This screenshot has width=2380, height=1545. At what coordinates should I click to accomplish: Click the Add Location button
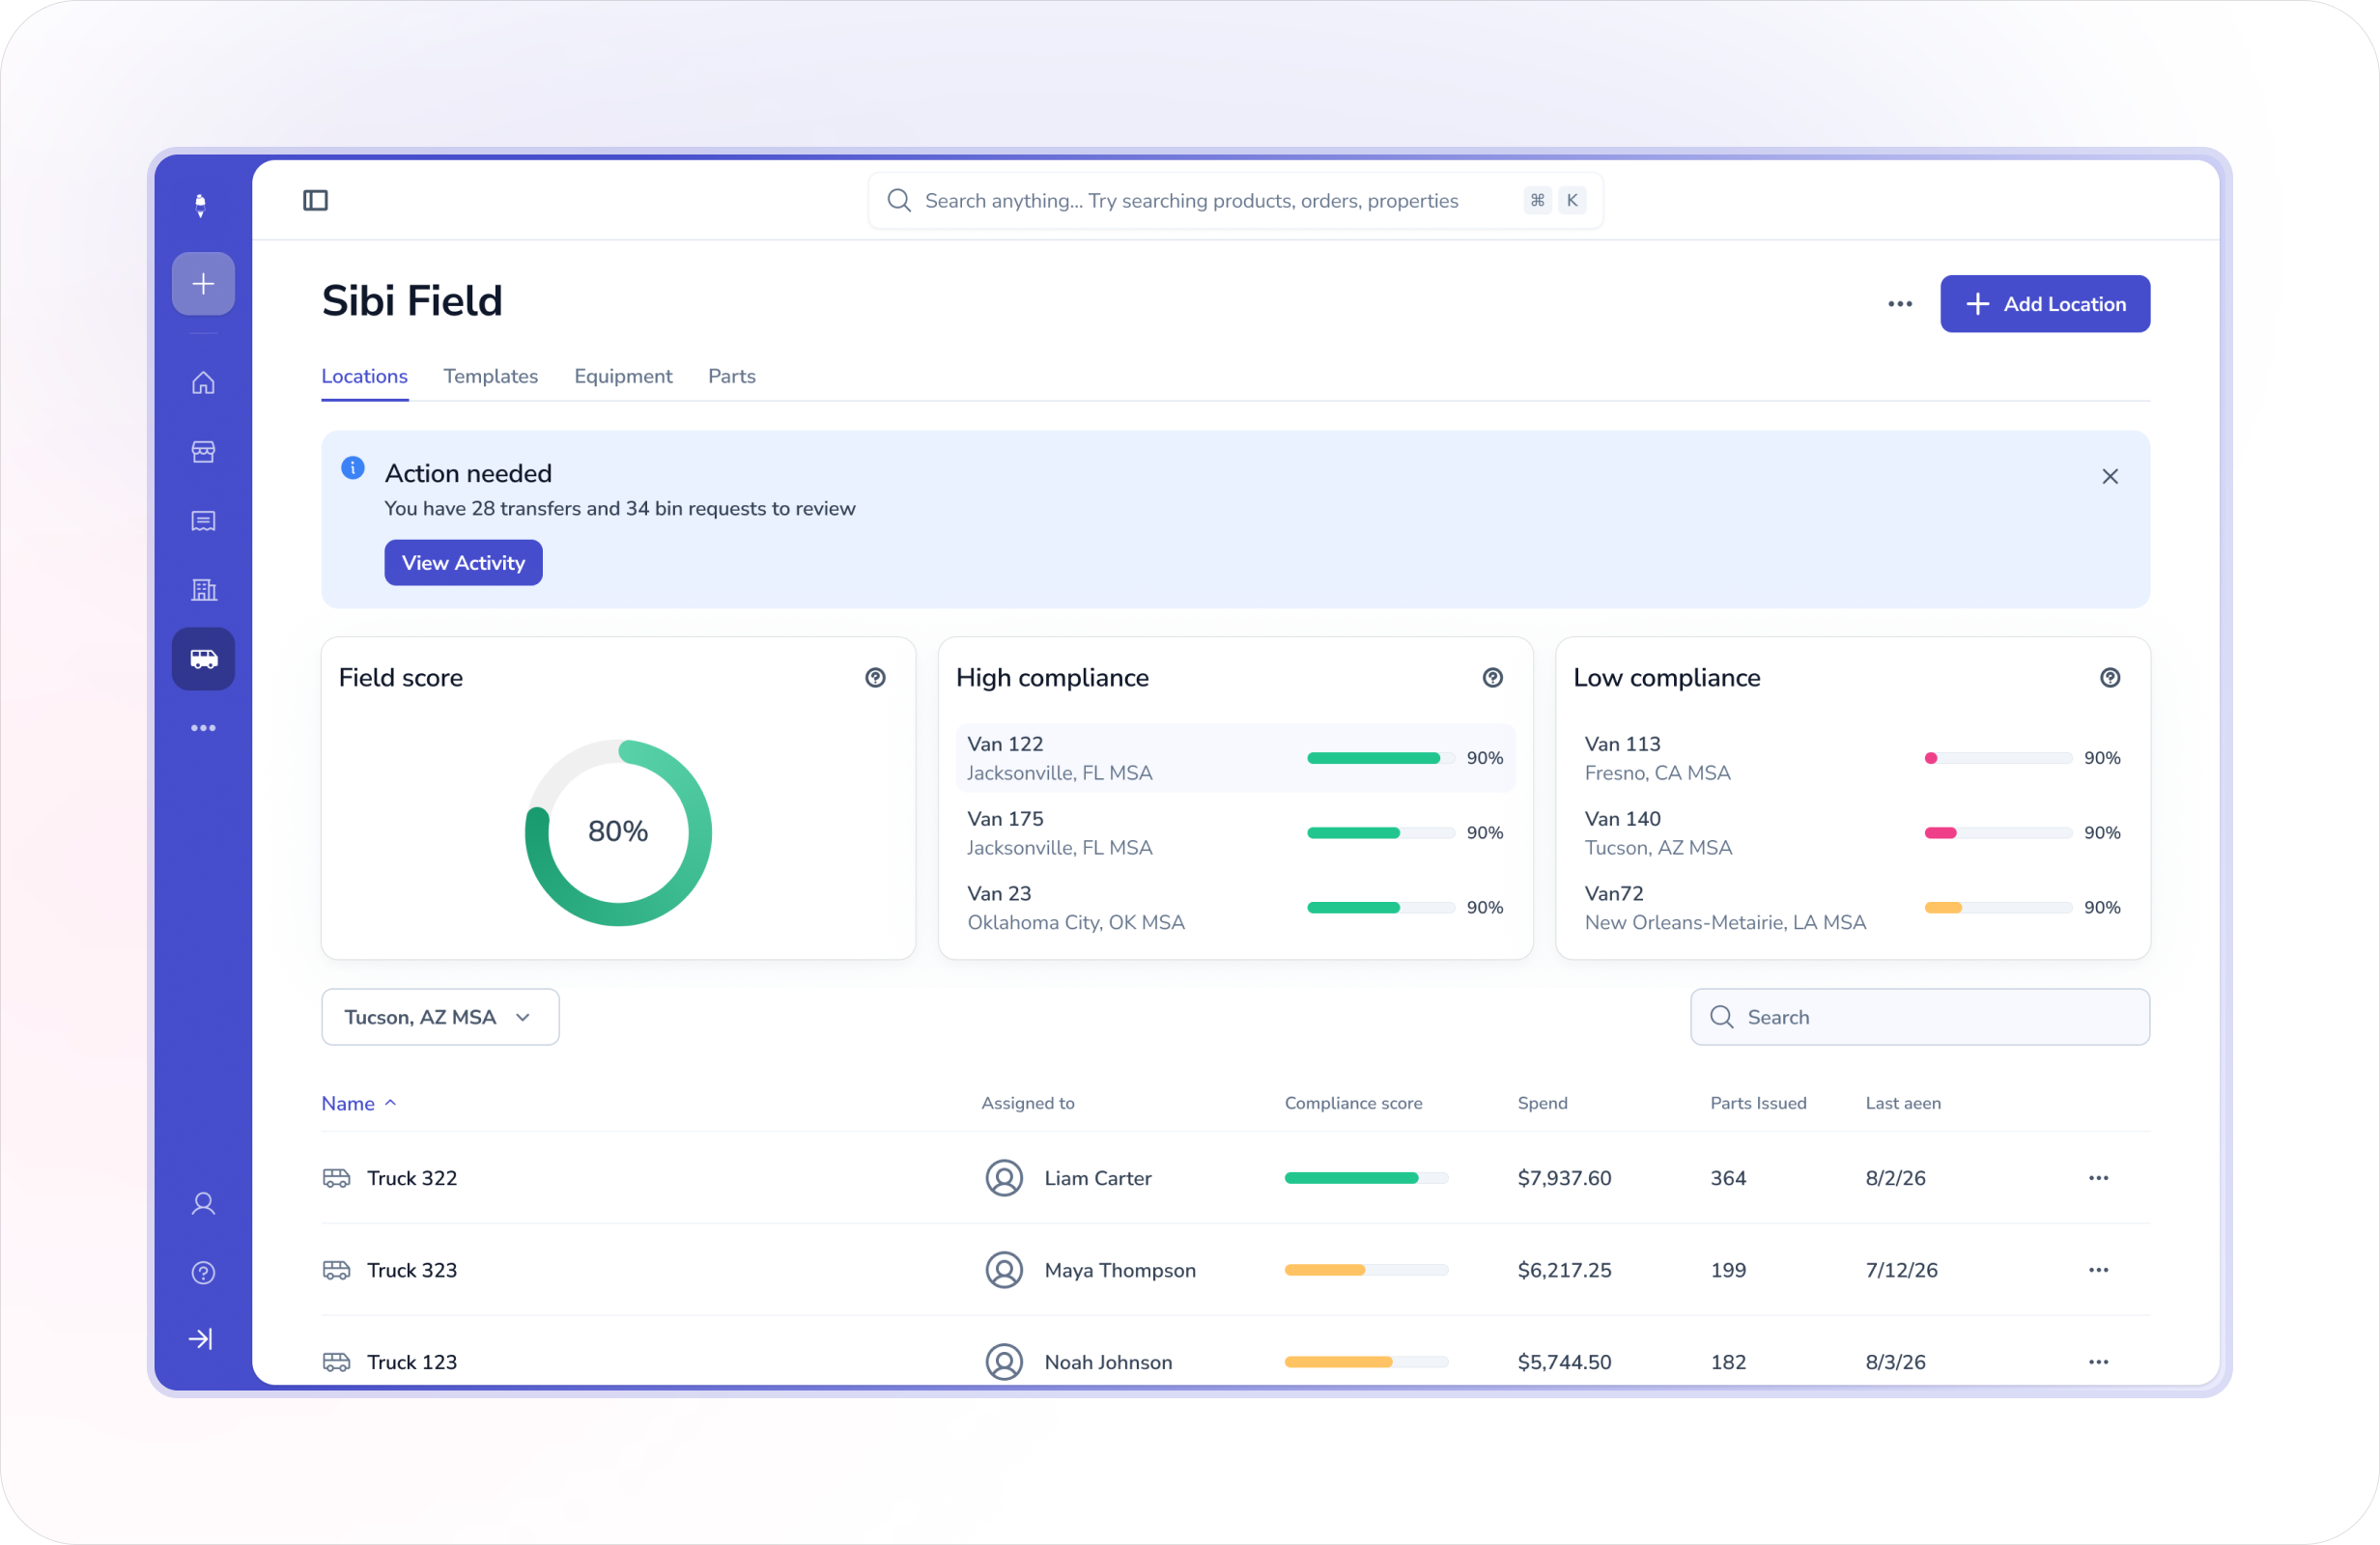[2045, 304]
